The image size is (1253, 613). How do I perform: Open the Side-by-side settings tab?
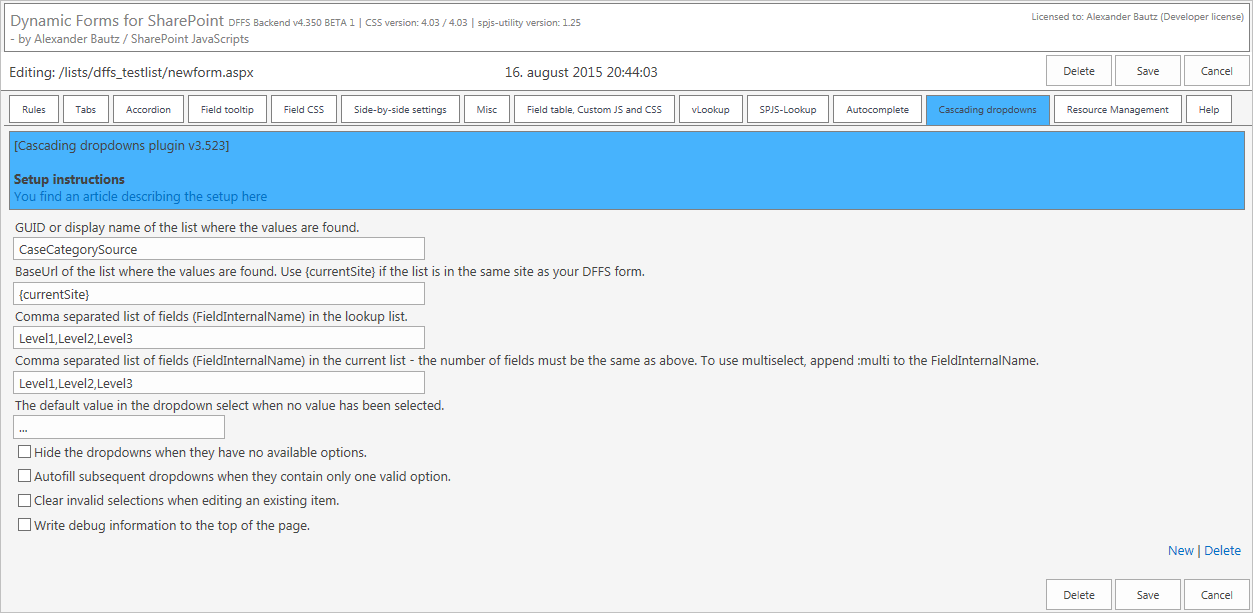click(400, 109)
